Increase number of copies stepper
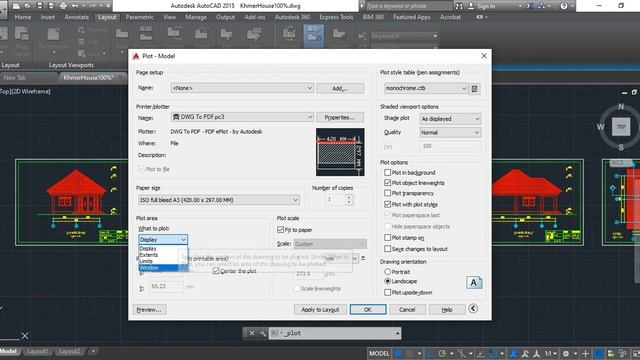 (349, 197)
